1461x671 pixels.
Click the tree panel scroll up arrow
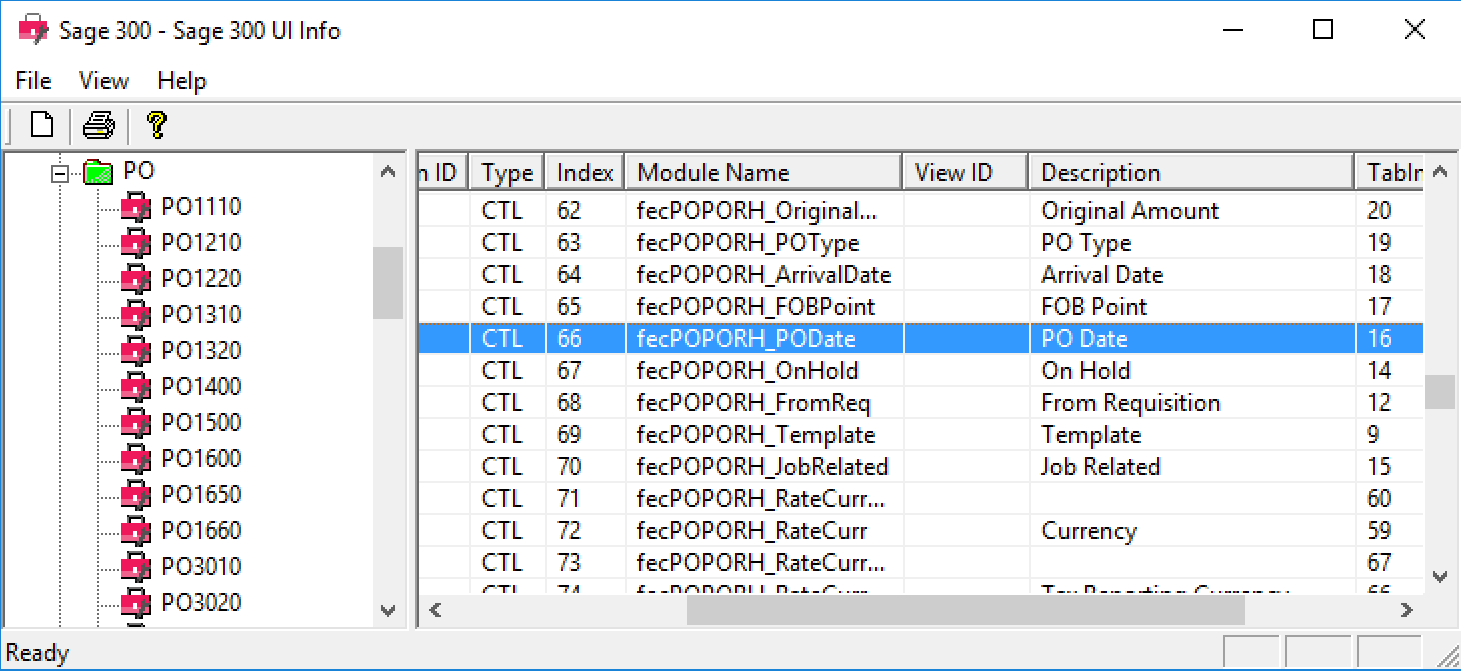coord(388,172)
